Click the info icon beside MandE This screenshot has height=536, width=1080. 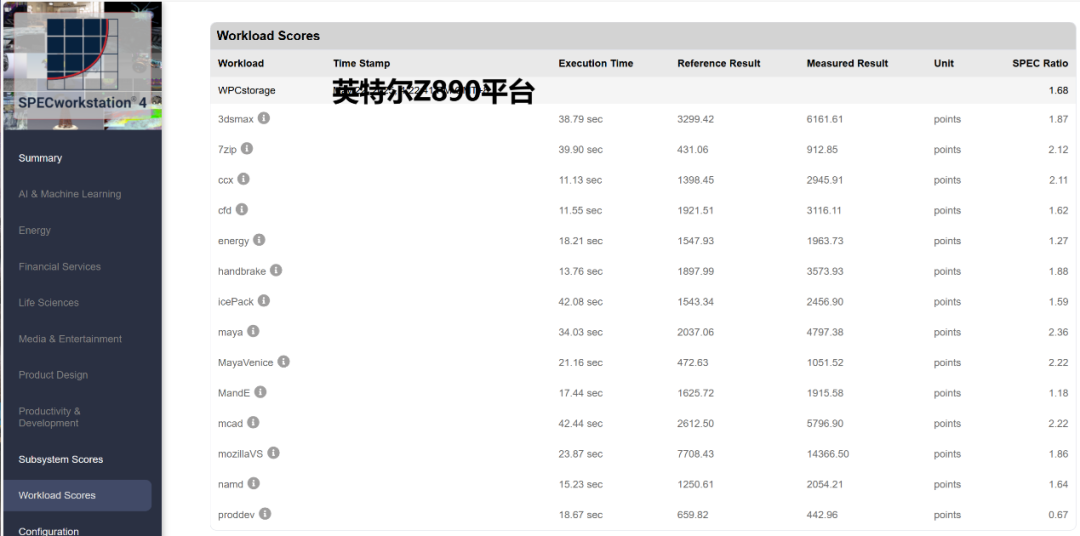pyautogui.click(x=260, y=392)
